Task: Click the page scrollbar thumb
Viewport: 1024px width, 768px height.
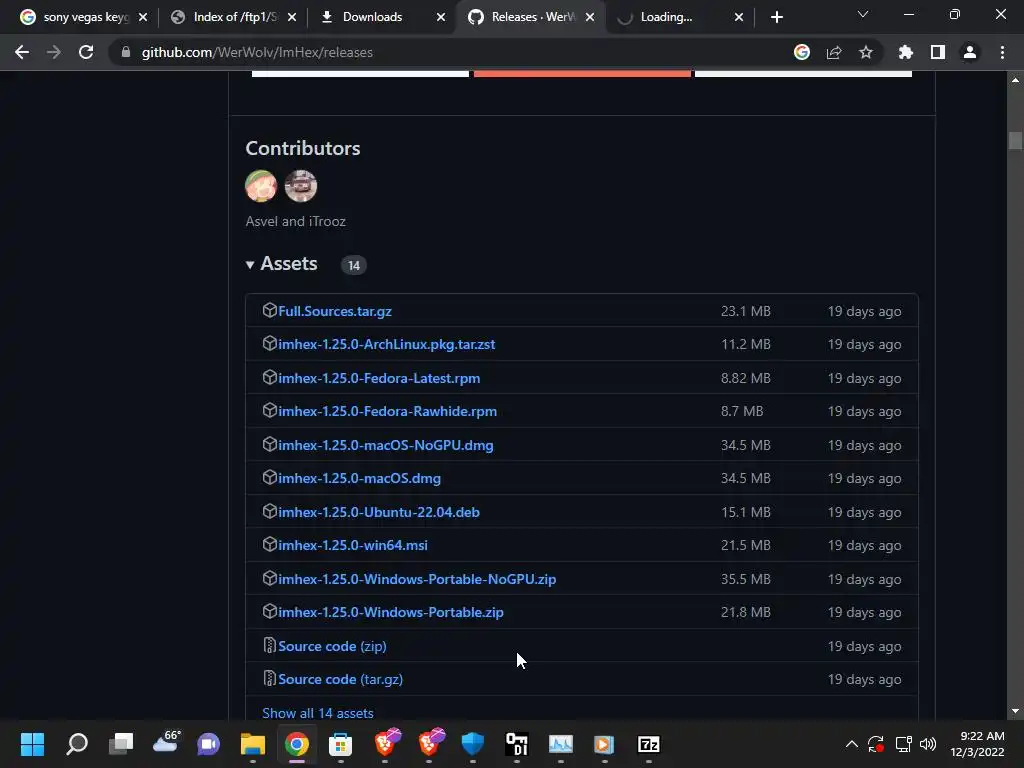Action: click(x=1015, y=140)
